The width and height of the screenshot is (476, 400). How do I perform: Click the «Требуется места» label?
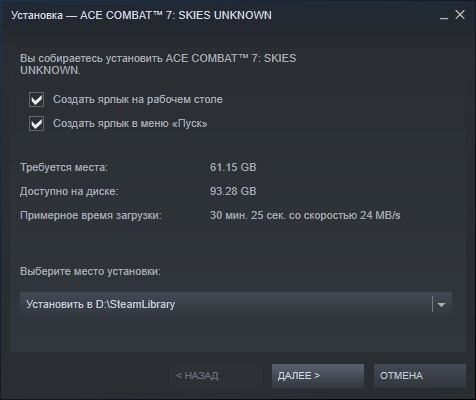tap(64, 167)
